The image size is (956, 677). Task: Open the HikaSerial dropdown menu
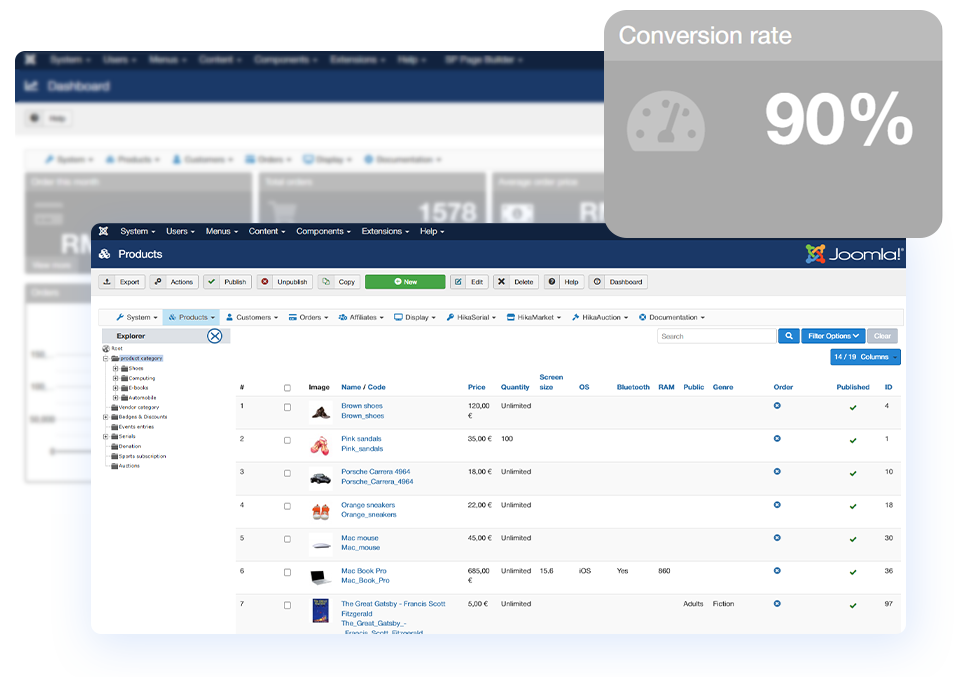point(471,317)
